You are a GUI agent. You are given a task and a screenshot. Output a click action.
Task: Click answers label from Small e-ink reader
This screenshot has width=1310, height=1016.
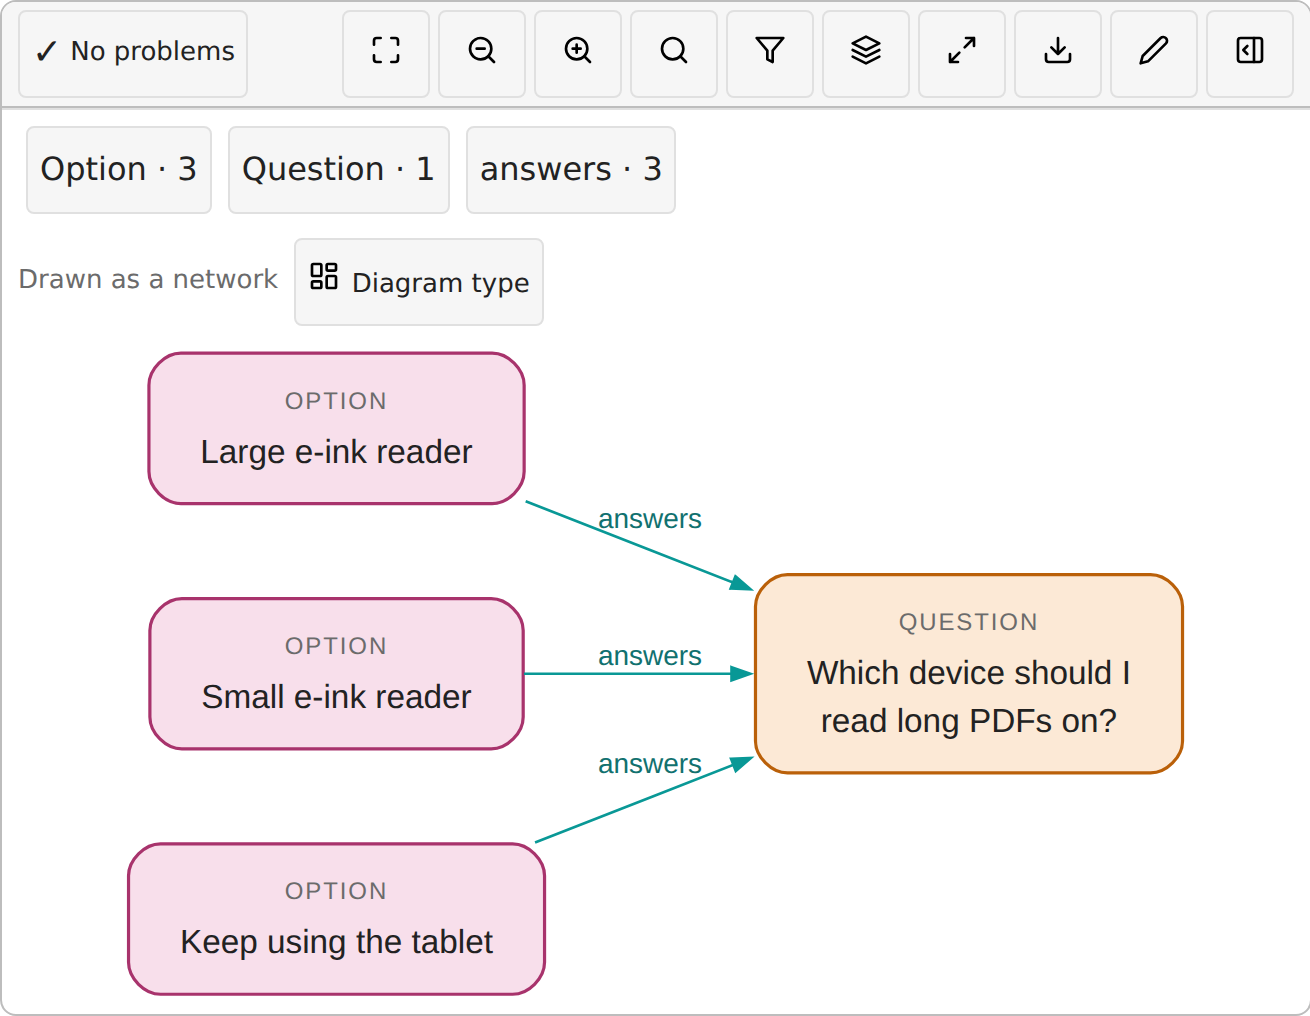pyautogui.click(x=650, y=656)
